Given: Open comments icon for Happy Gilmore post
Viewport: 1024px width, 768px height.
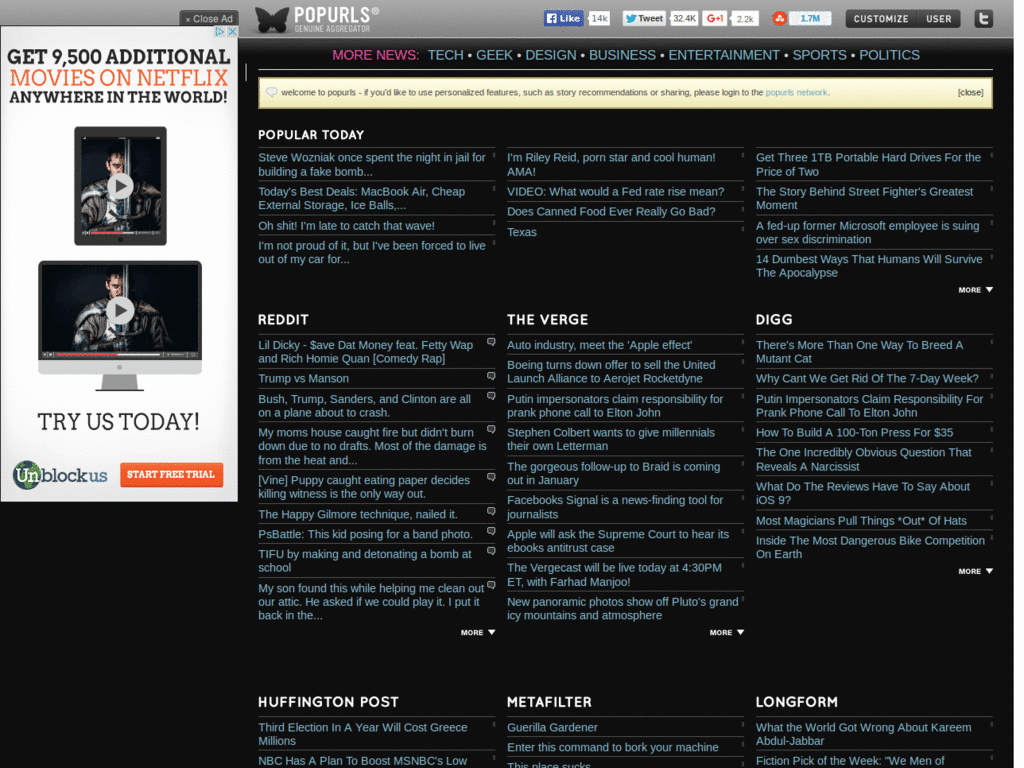Looking at the screenshot, I should point(491,512).
